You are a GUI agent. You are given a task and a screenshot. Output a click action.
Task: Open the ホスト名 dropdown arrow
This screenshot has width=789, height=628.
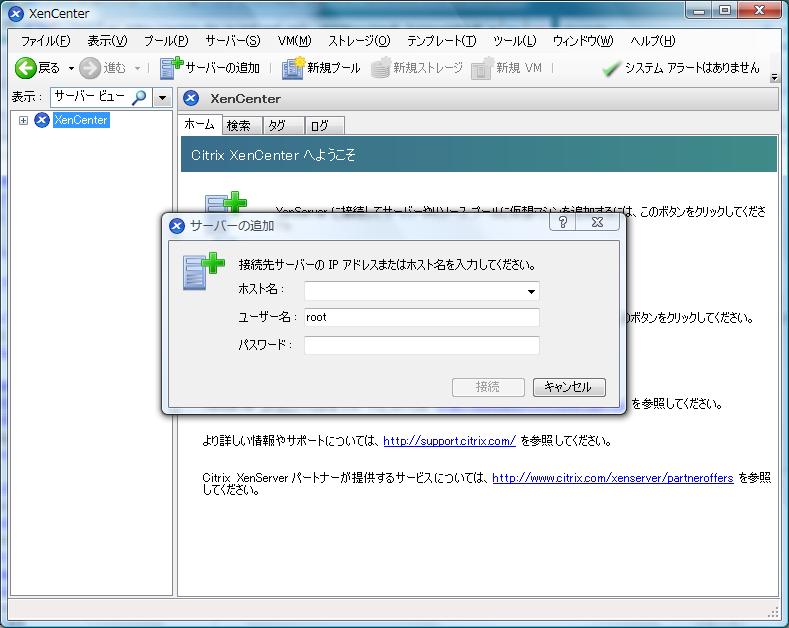(x=531, y=291)
